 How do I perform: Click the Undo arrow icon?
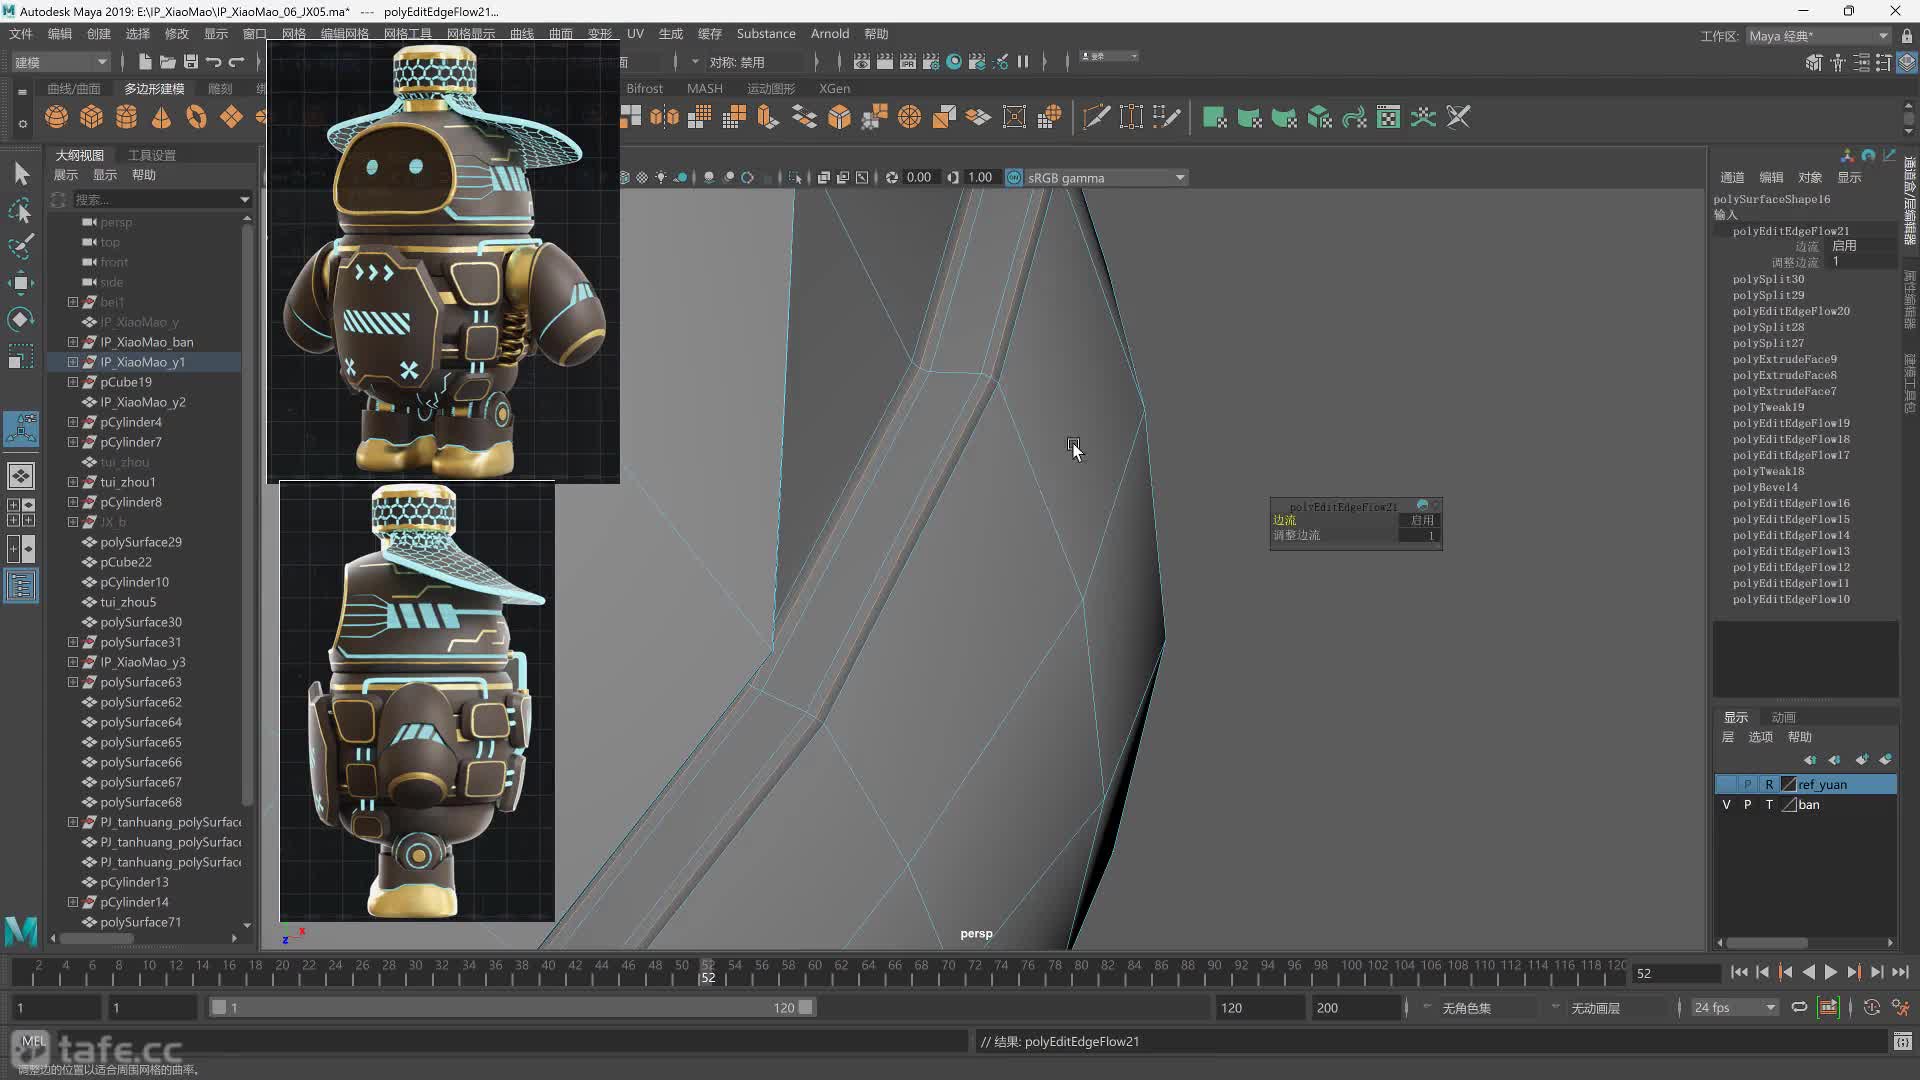pyautogui.click(x=213, y=62)
